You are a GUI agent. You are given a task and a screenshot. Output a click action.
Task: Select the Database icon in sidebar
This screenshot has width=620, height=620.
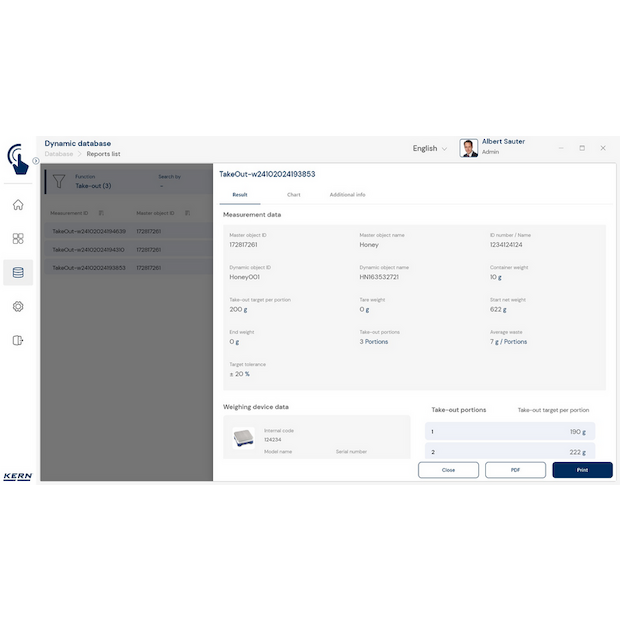[18, 272]
